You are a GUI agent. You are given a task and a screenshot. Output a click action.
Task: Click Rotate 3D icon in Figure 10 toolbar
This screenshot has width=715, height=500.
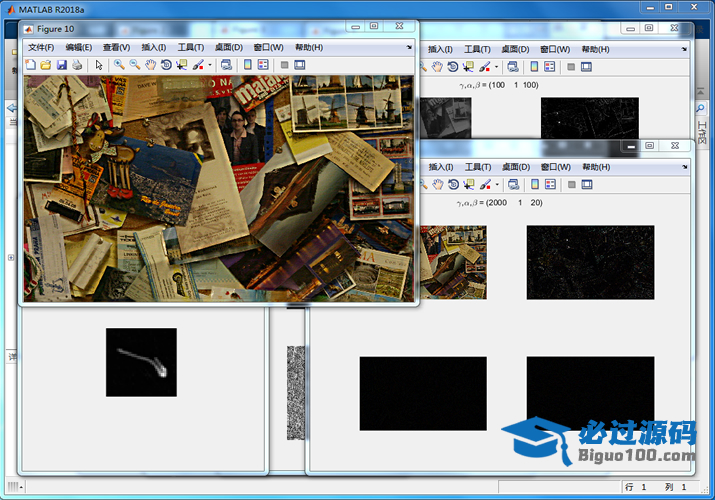click(166, 65)
